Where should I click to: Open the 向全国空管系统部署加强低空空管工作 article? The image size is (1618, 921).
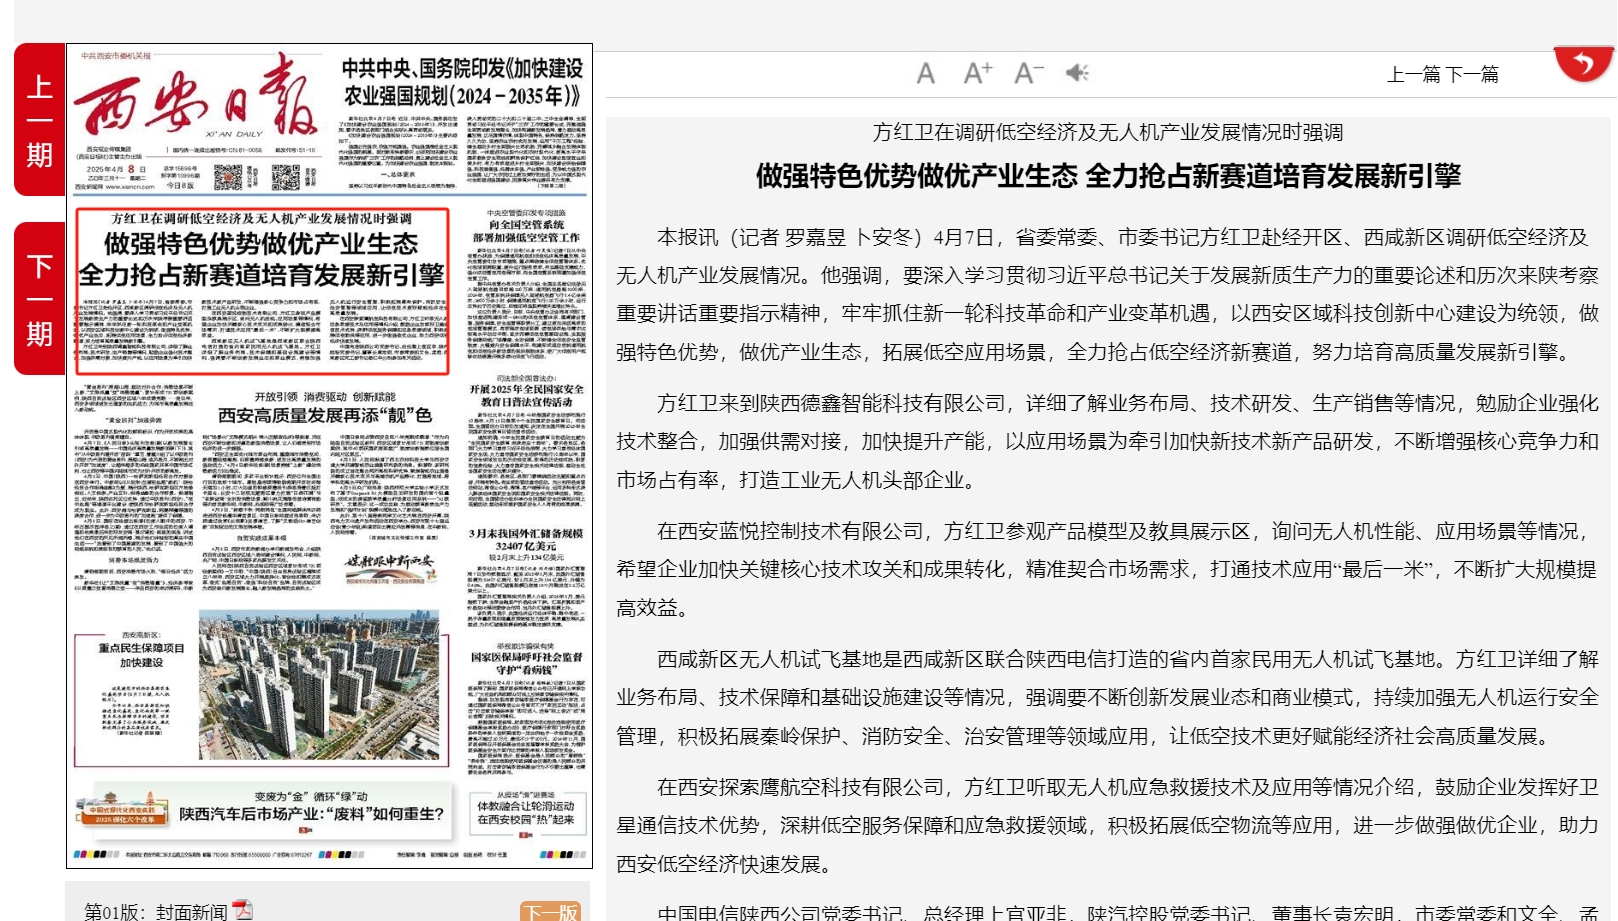526,231
